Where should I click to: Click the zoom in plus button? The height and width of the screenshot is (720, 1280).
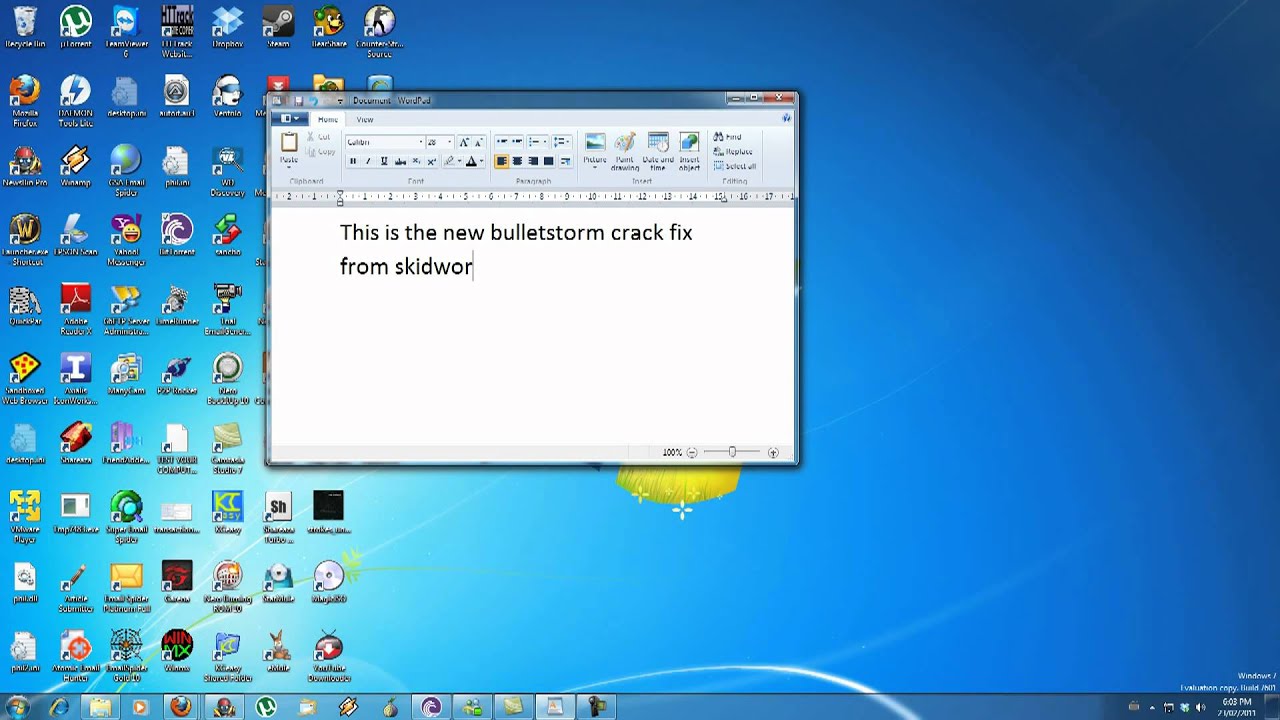pos(773,453)
